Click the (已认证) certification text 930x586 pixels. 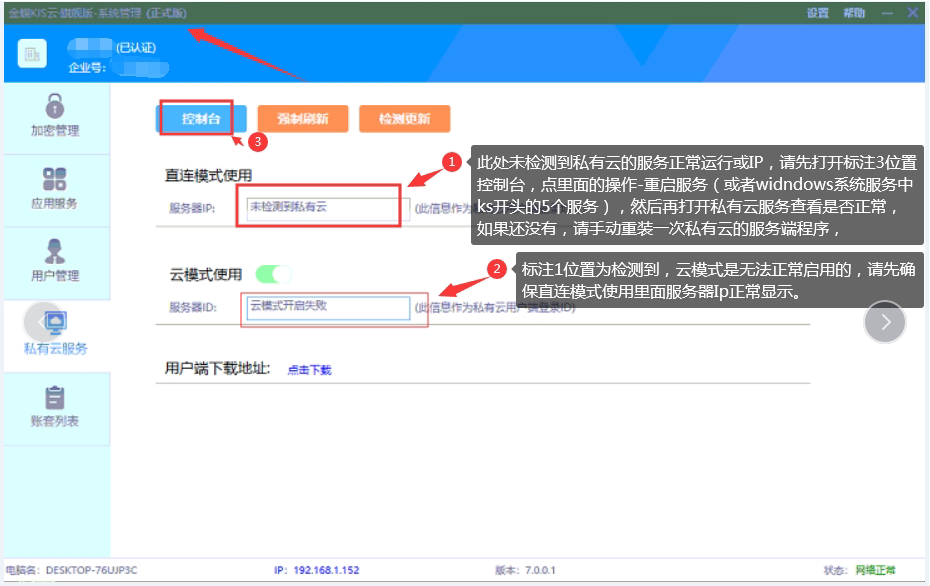[136, 48]
